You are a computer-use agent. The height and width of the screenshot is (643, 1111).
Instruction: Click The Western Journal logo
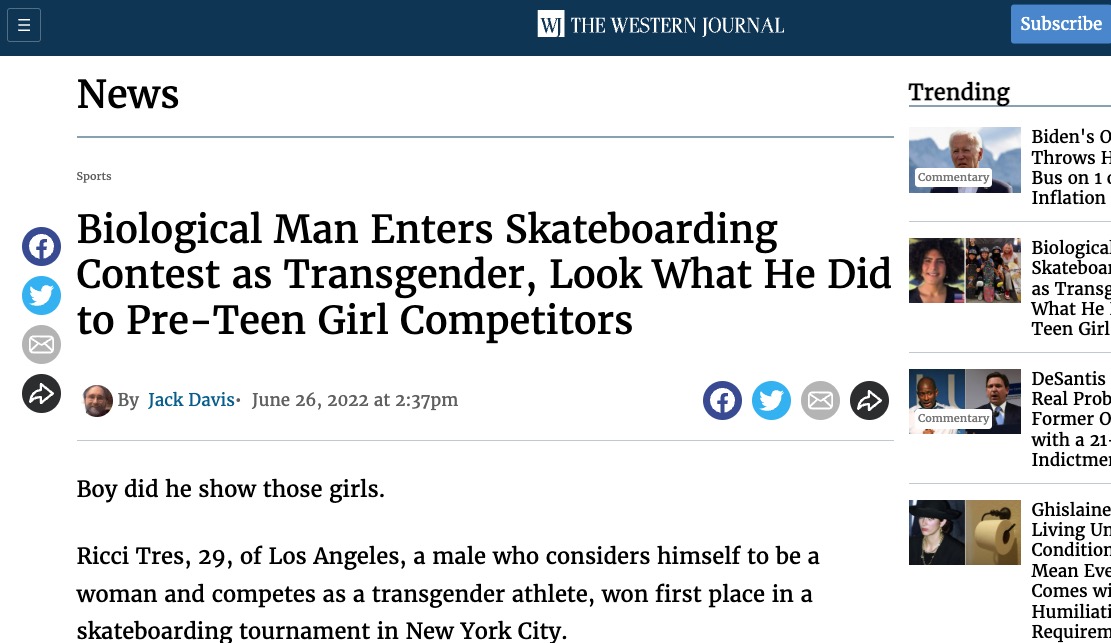click(x=660, y=25)
